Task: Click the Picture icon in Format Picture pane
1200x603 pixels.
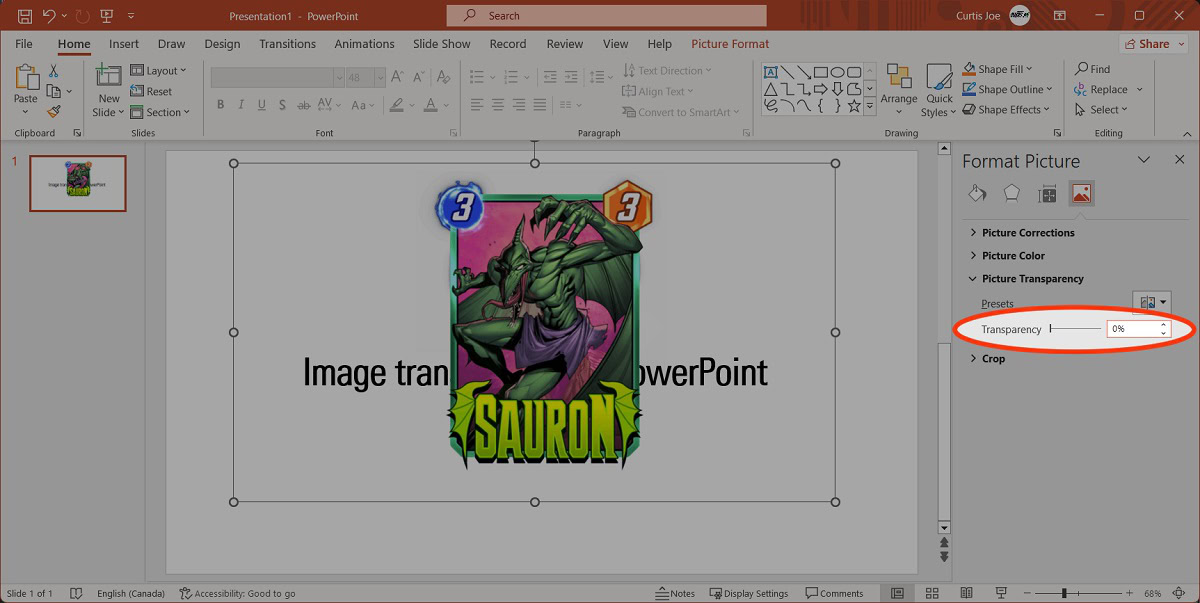Action: [x=1080, y=194]
